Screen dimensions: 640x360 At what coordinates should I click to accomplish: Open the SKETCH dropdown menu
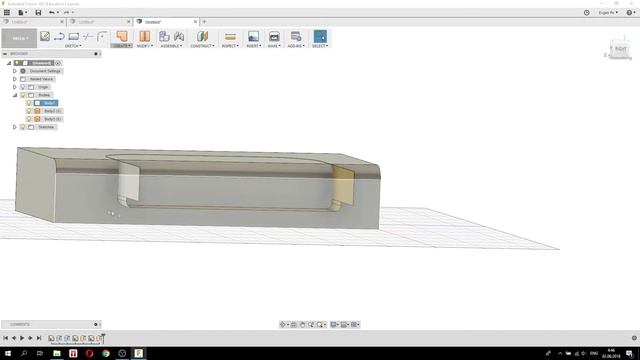pyautogui.click(x=73, y=46)
